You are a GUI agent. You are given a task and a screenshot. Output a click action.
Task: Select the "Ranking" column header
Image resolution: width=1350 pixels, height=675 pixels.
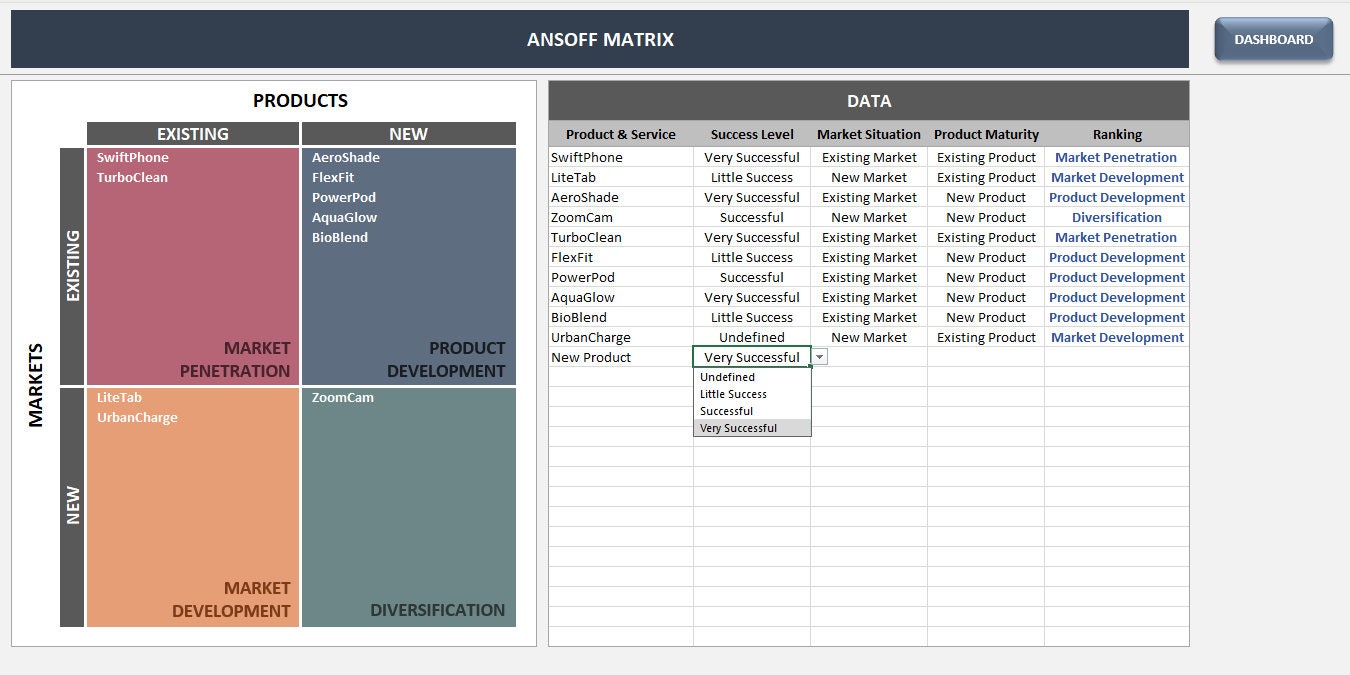coord(1116,134)
